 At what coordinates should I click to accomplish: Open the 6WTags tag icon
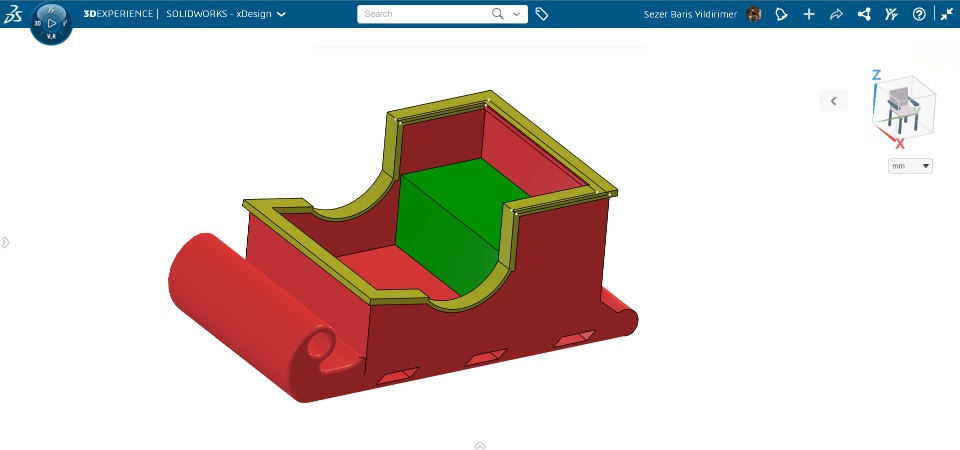click(x=541, y=13)
